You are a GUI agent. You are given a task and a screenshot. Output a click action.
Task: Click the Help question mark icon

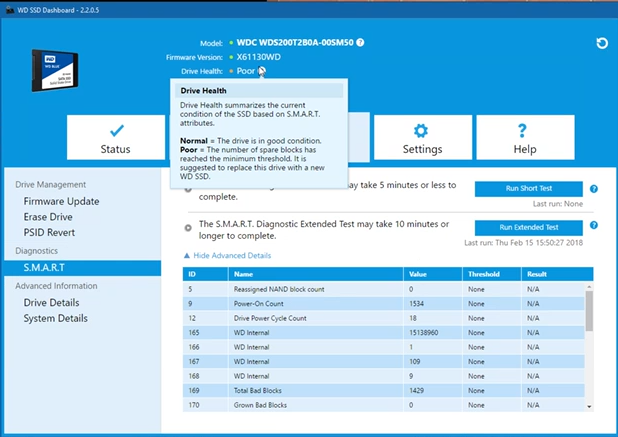pyautogui.click(x=522, y=130)
